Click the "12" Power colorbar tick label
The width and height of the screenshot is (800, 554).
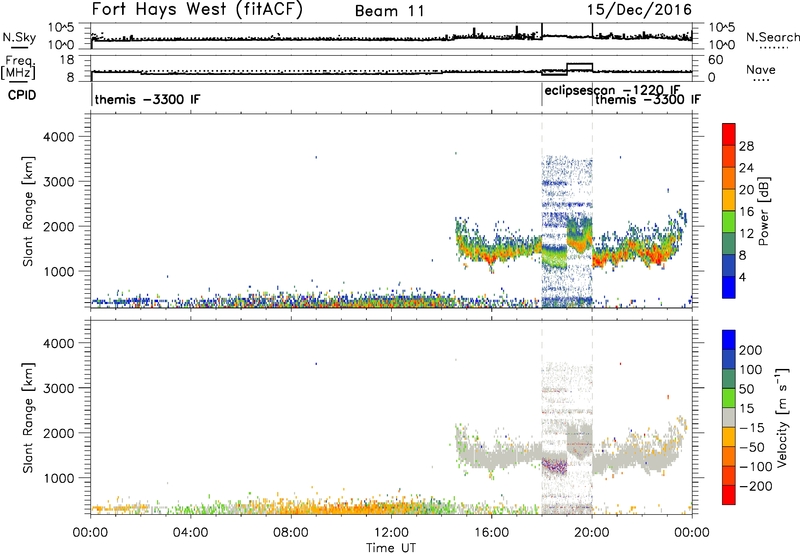pos(746,234)
